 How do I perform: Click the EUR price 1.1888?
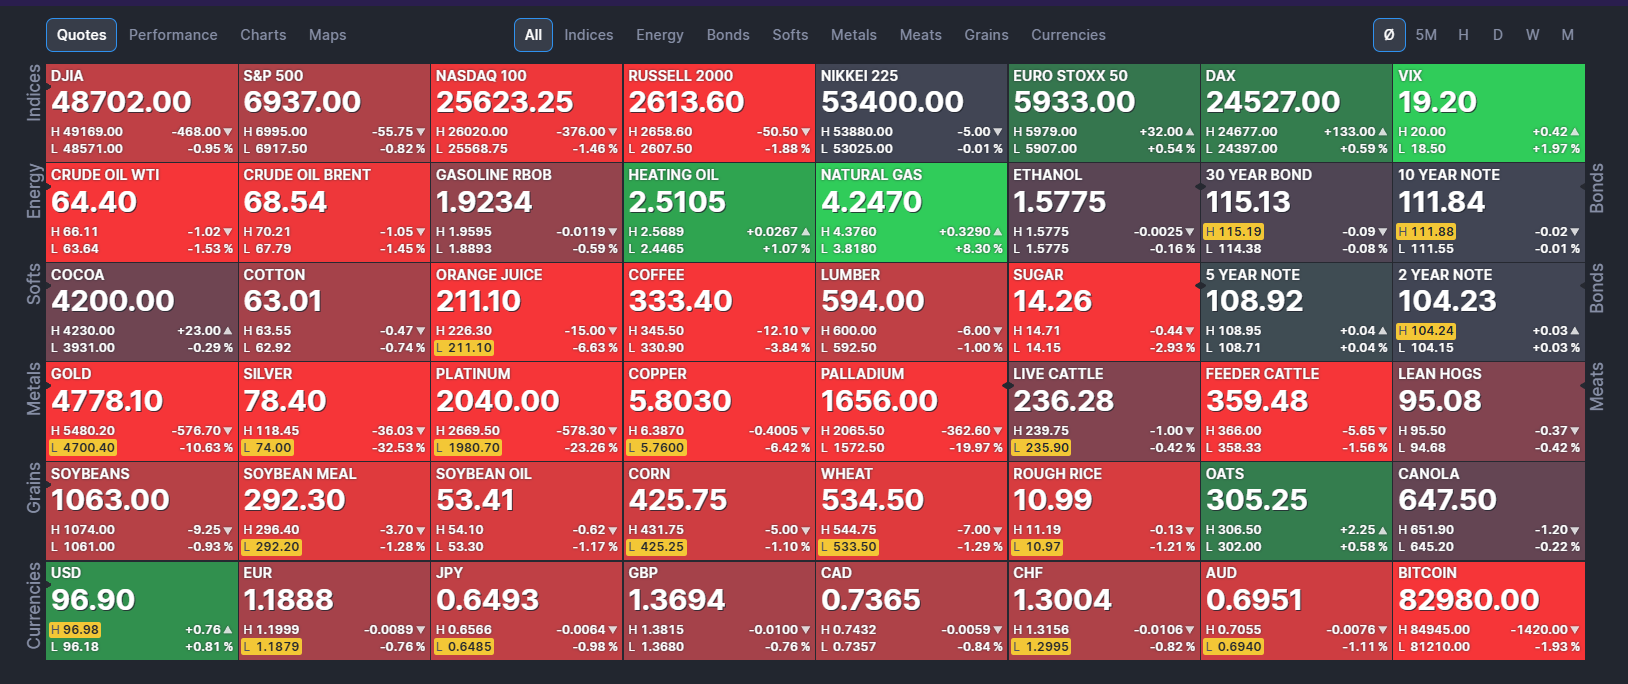pyautogui.click(x=288, y=600)
